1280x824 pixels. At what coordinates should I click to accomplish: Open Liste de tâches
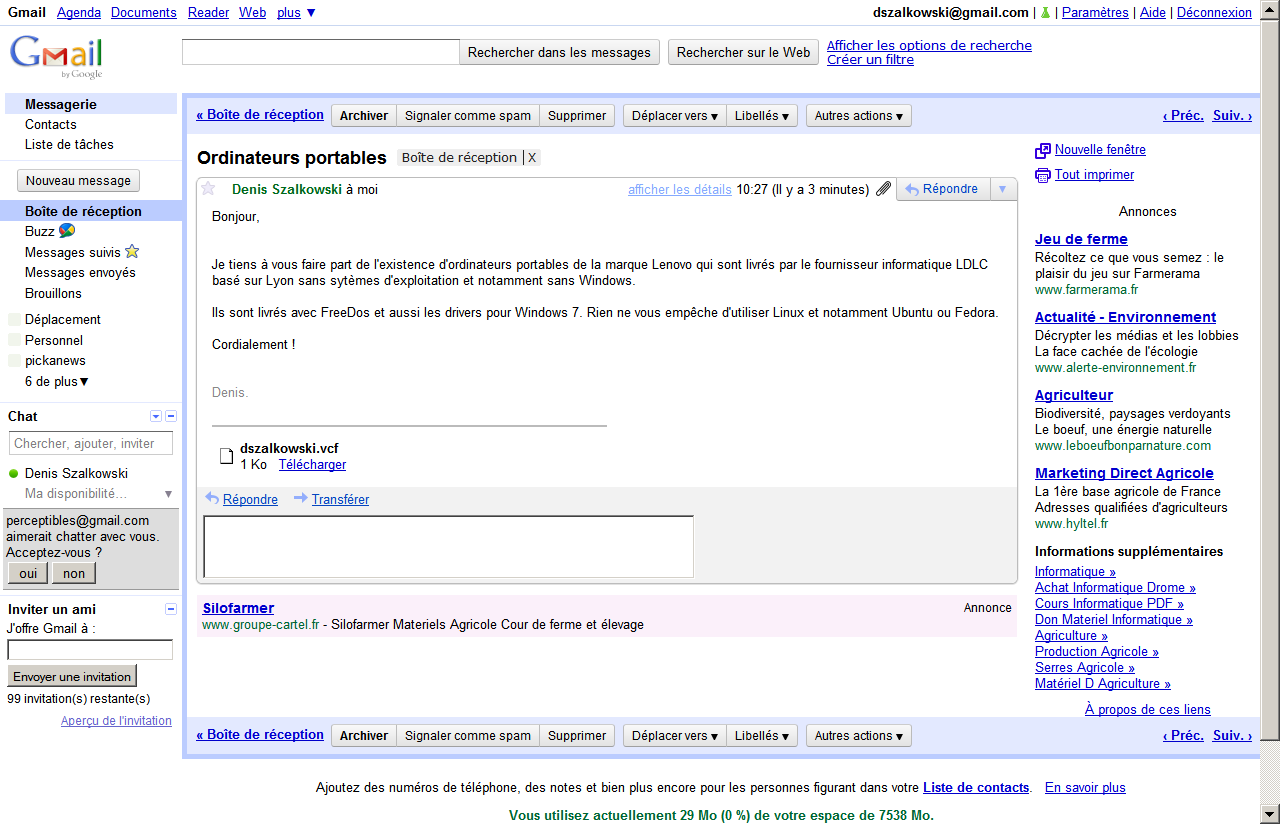point(69,145)
